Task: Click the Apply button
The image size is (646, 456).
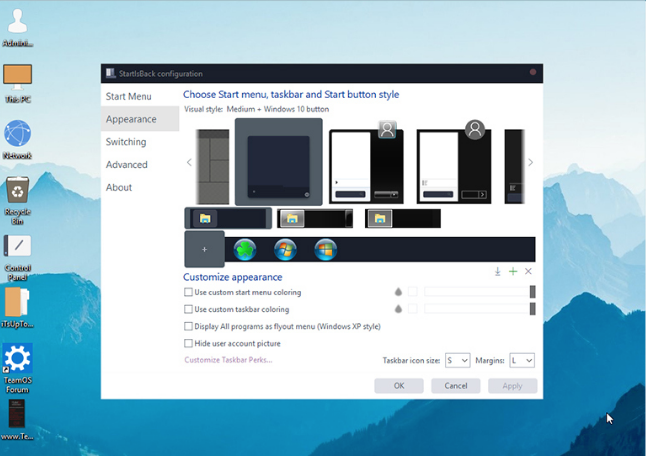Action: 513,386
